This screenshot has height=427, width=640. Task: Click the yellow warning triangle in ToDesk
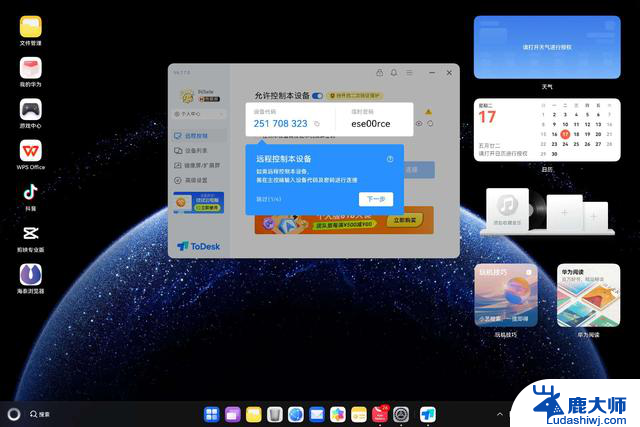428,111
